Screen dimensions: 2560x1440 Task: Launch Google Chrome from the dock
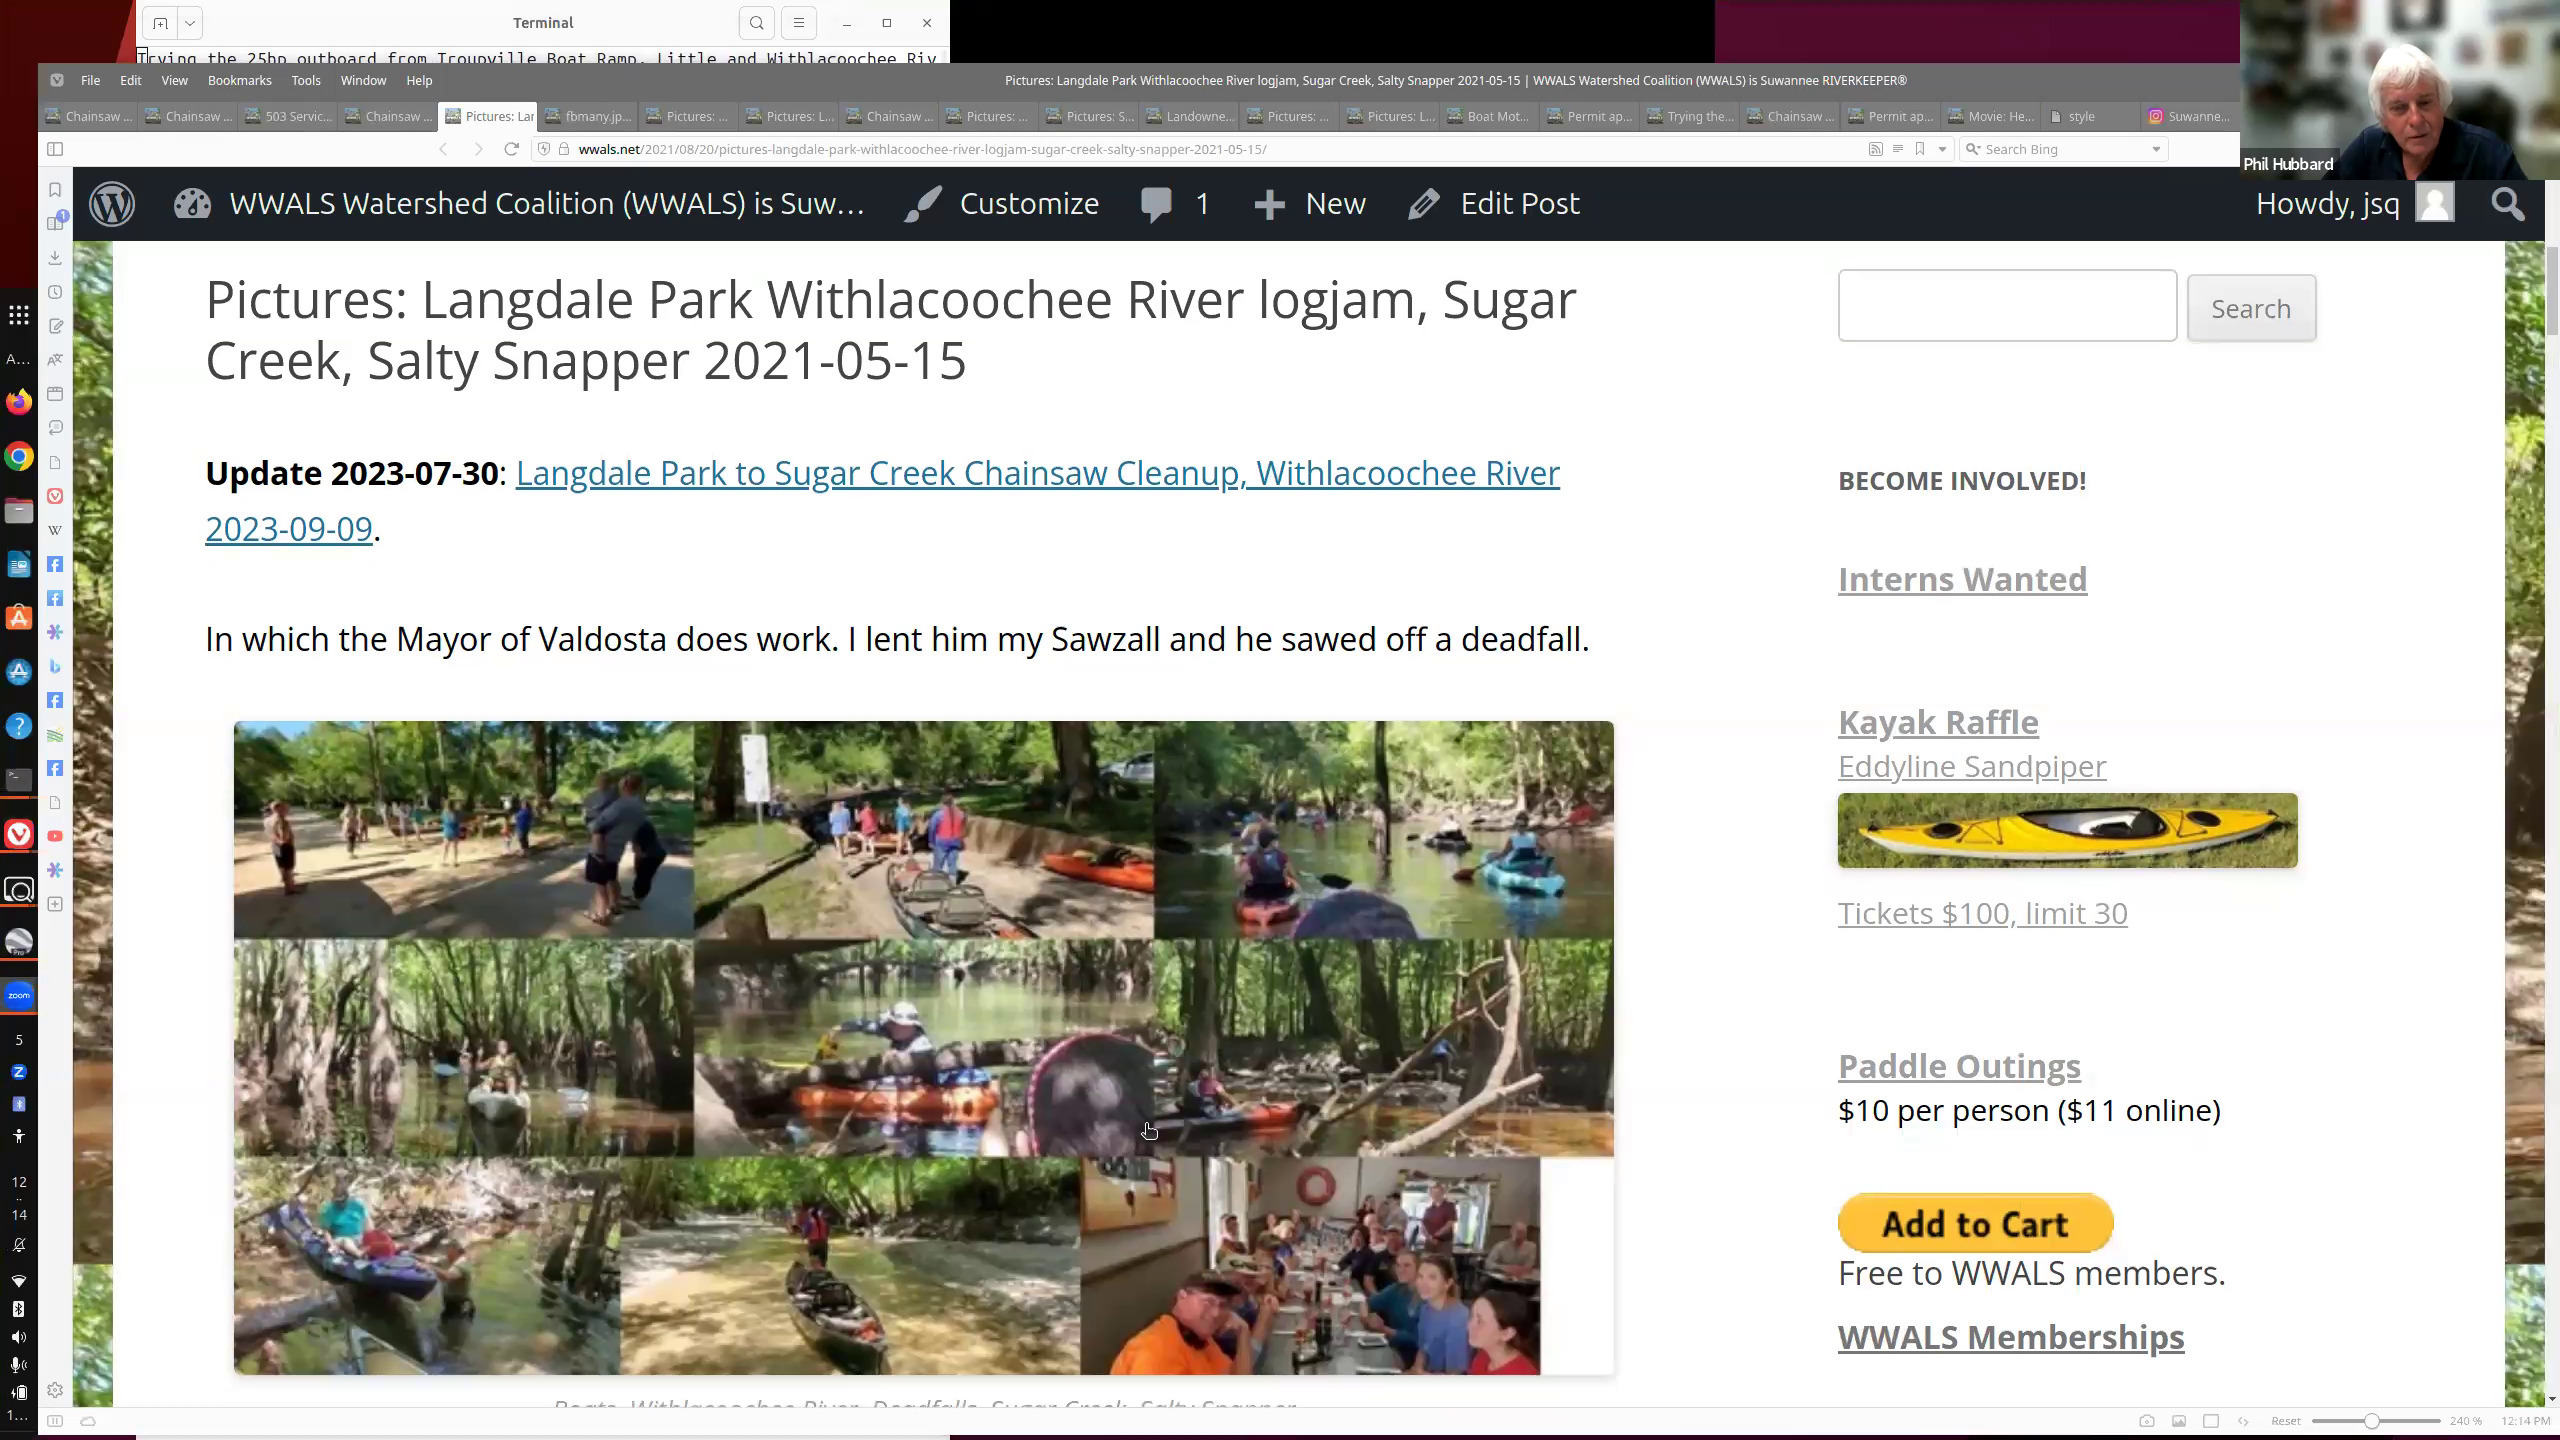pyautogui.click(x=19, y=457)
